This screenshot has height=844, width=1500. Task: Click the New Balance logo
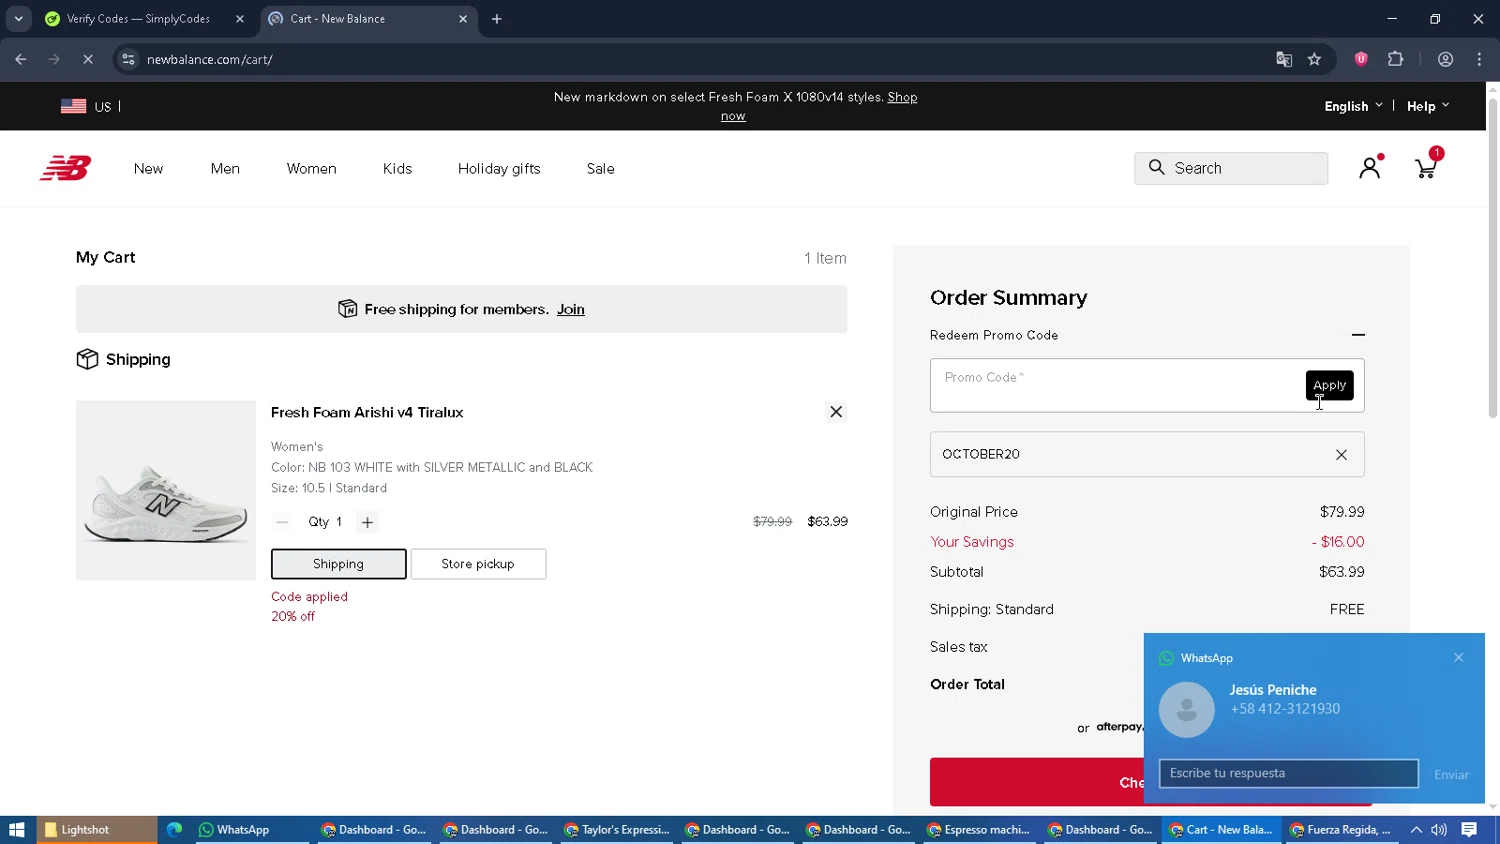tap(66, 168)
